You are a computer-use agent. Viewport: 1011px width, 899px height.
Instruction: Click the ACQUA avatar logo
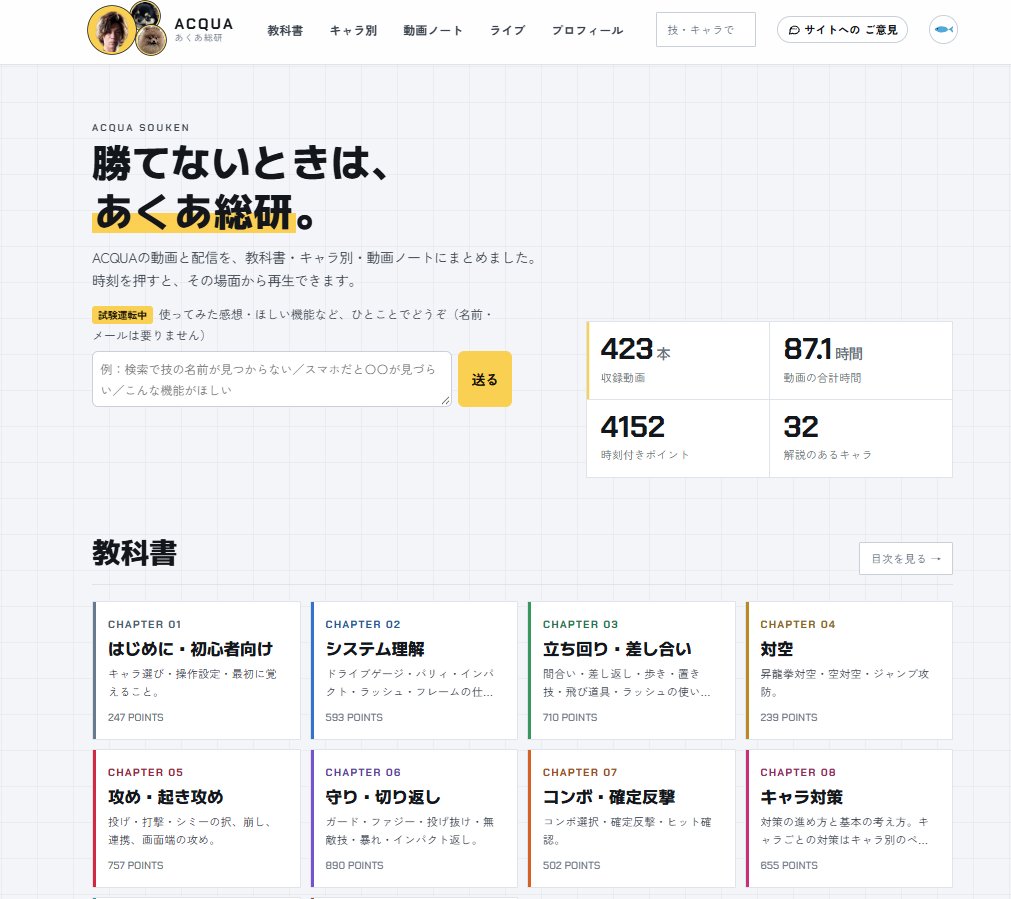[x=127, y=28]
